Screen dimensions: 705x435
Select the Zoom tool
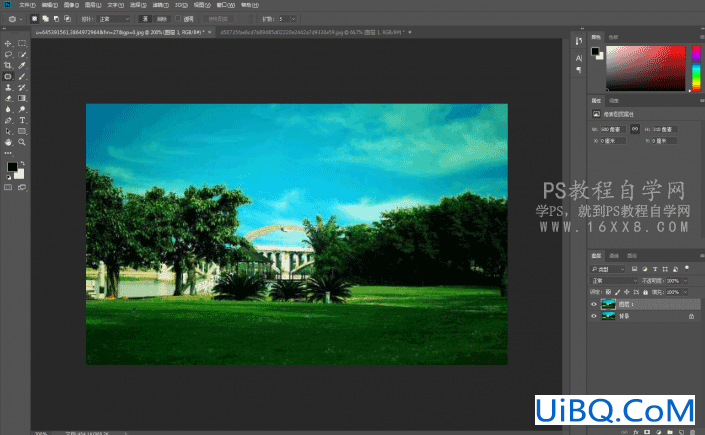(22, 142)
